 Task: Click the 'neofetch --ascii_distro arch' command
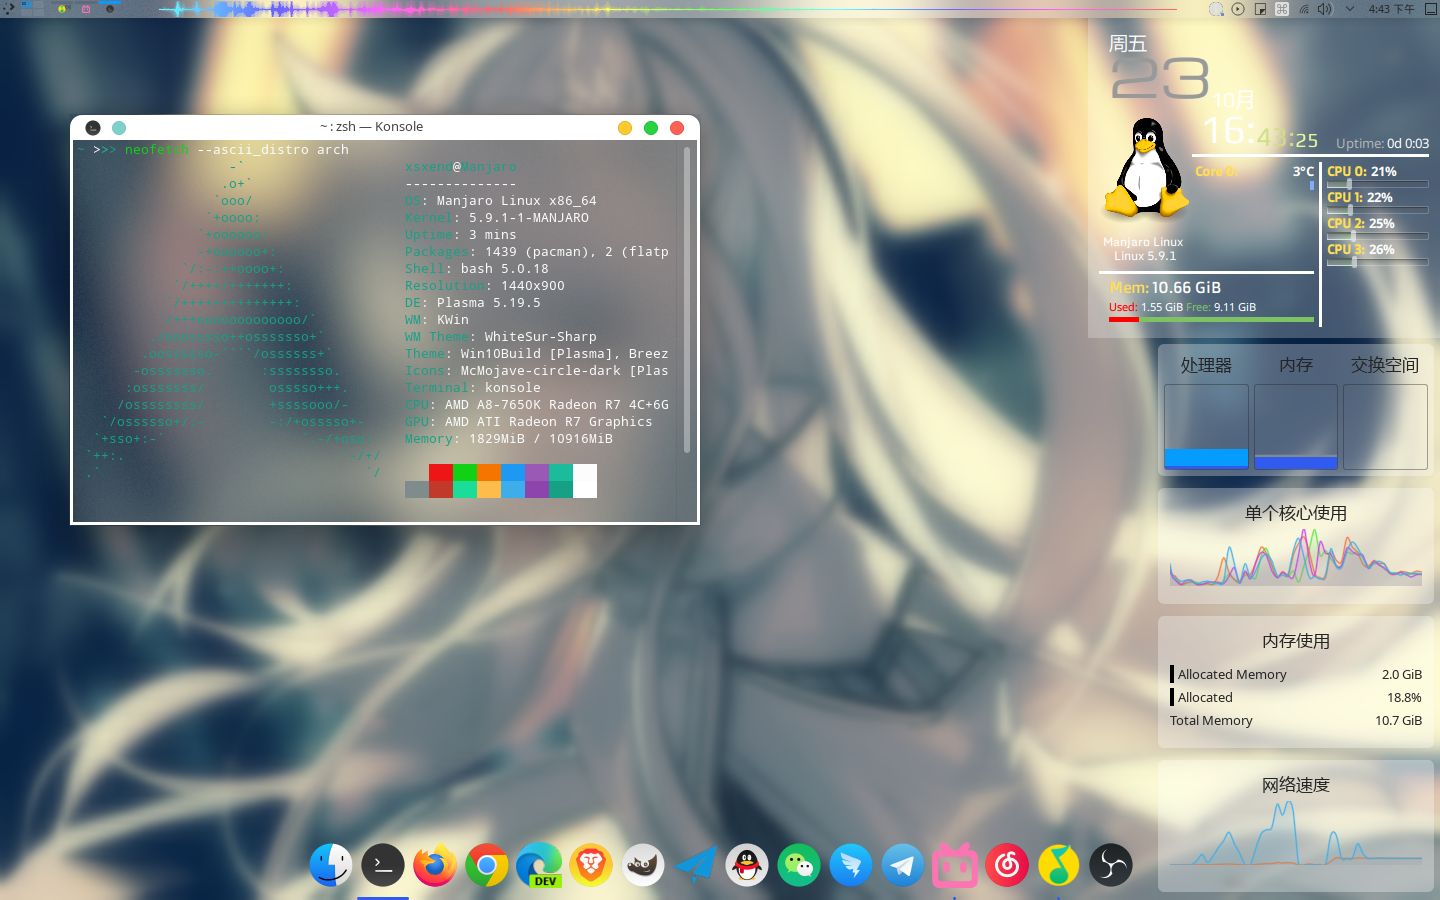pyautogui.click(x=237, y=150)
